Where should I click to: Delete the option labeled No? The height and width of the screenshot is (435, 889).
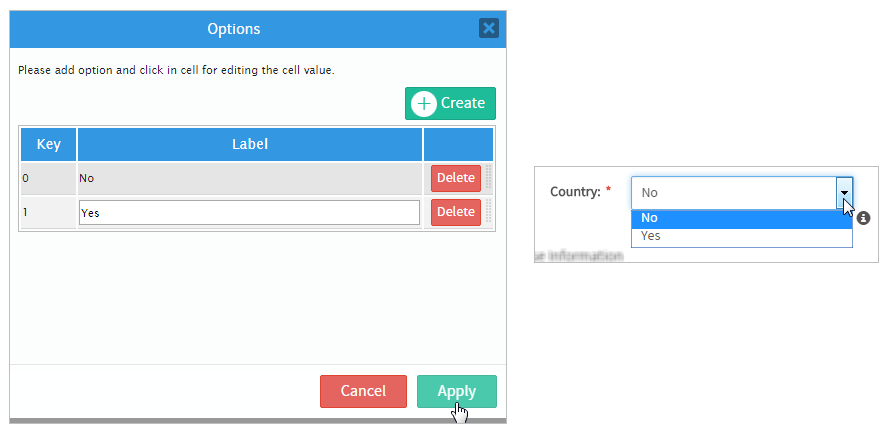pos(456,178)
